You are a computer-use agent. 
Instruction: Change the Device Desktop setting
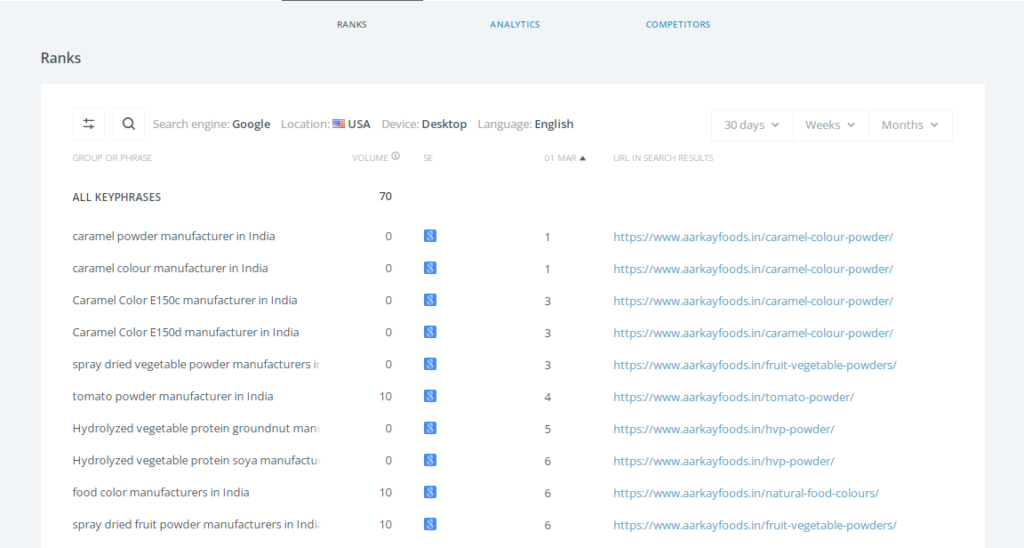[424, 124]
